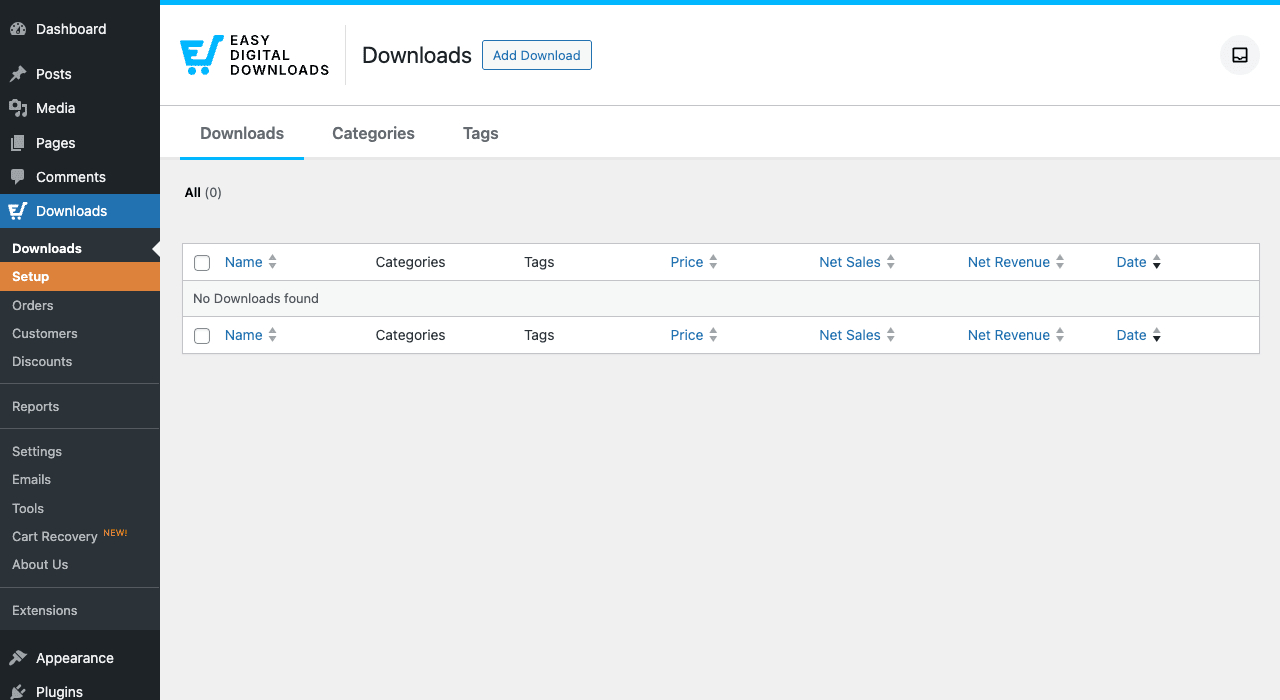Toggle Date sort arrow in header
Screen dimensions: 1280x700
tap(1157, 262)
